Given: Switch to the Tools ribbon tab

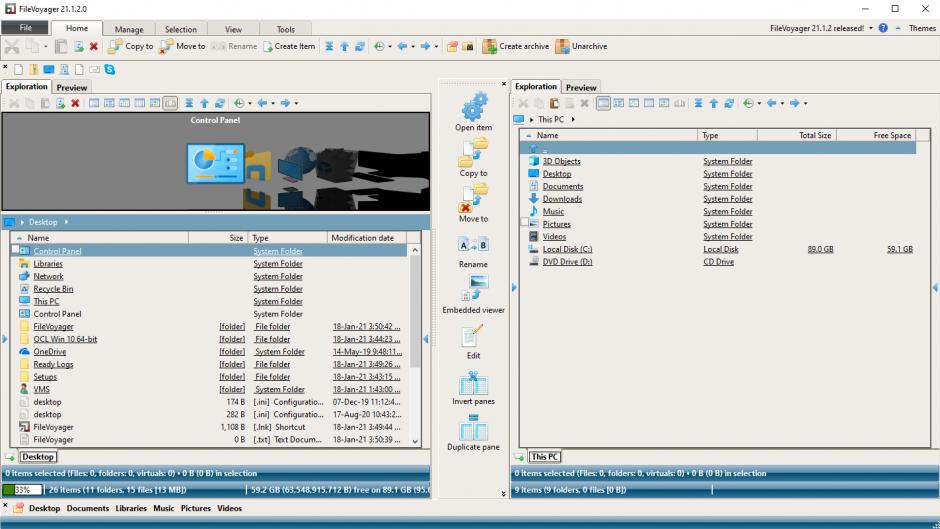Looking at the screenshot, I should [x=285, y=29].
